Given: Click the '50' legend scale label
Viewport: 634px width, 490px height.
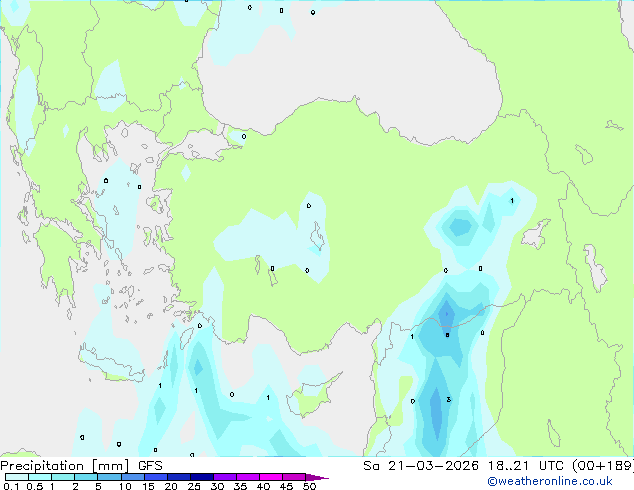Looking at the screenshot, I should pos(310,486).
